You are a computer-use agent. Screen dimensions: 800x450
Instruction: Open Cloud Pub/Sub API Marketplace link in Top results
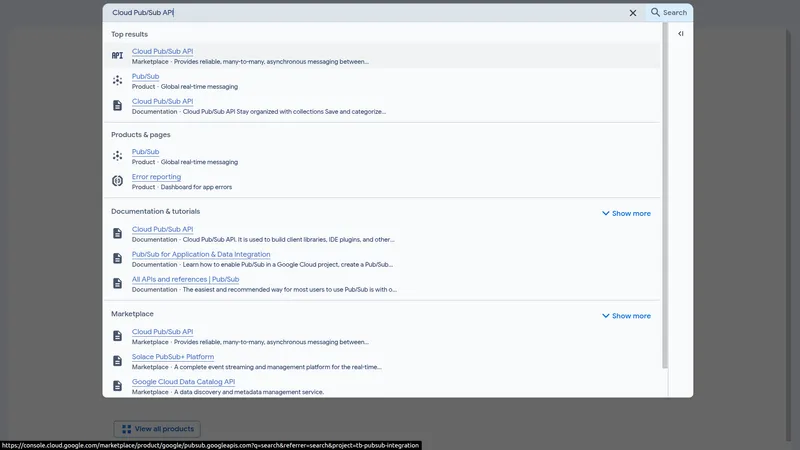coord(162,51)
